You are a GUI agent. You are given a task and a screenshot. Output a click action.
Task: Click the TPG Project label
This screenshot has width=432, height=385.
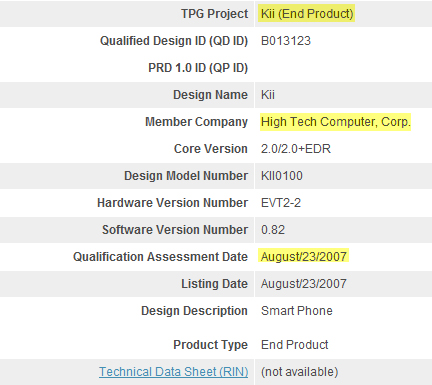(x=215, y=14)
